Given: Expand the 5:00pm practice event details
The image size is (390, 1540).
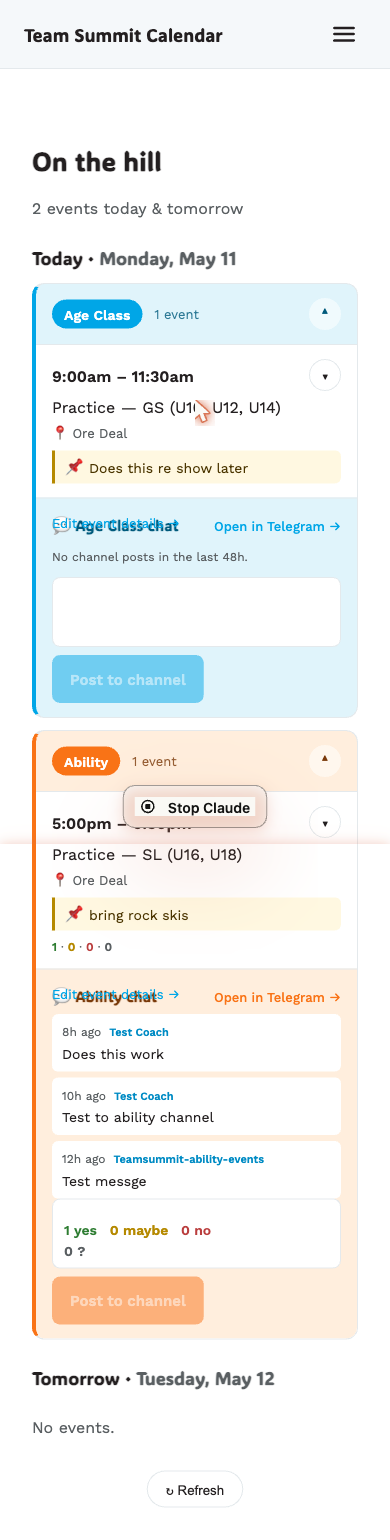Looking at the screenshot, I should click(x=325, y=823).
